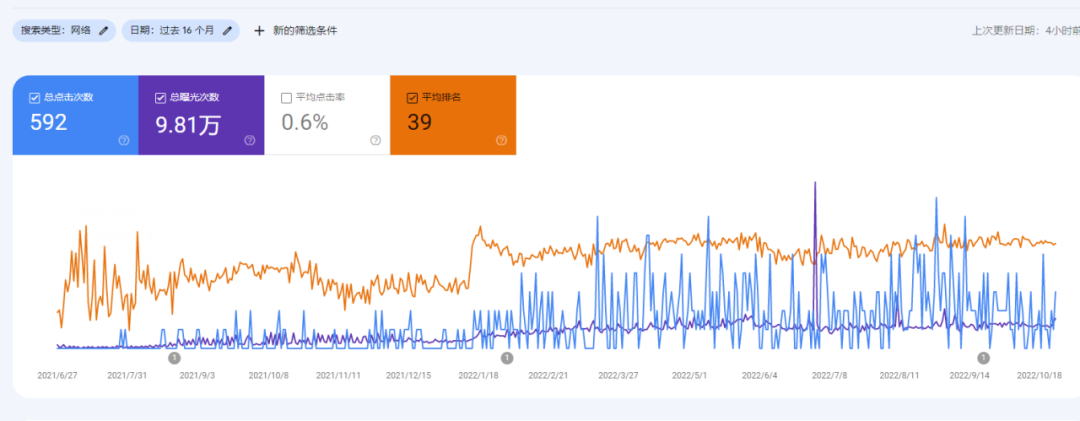The height and width of the screenshot is (421, 1080).
Task: Open the 搜索类型：网络 filter chip
Action: click(x=56, y=31)
